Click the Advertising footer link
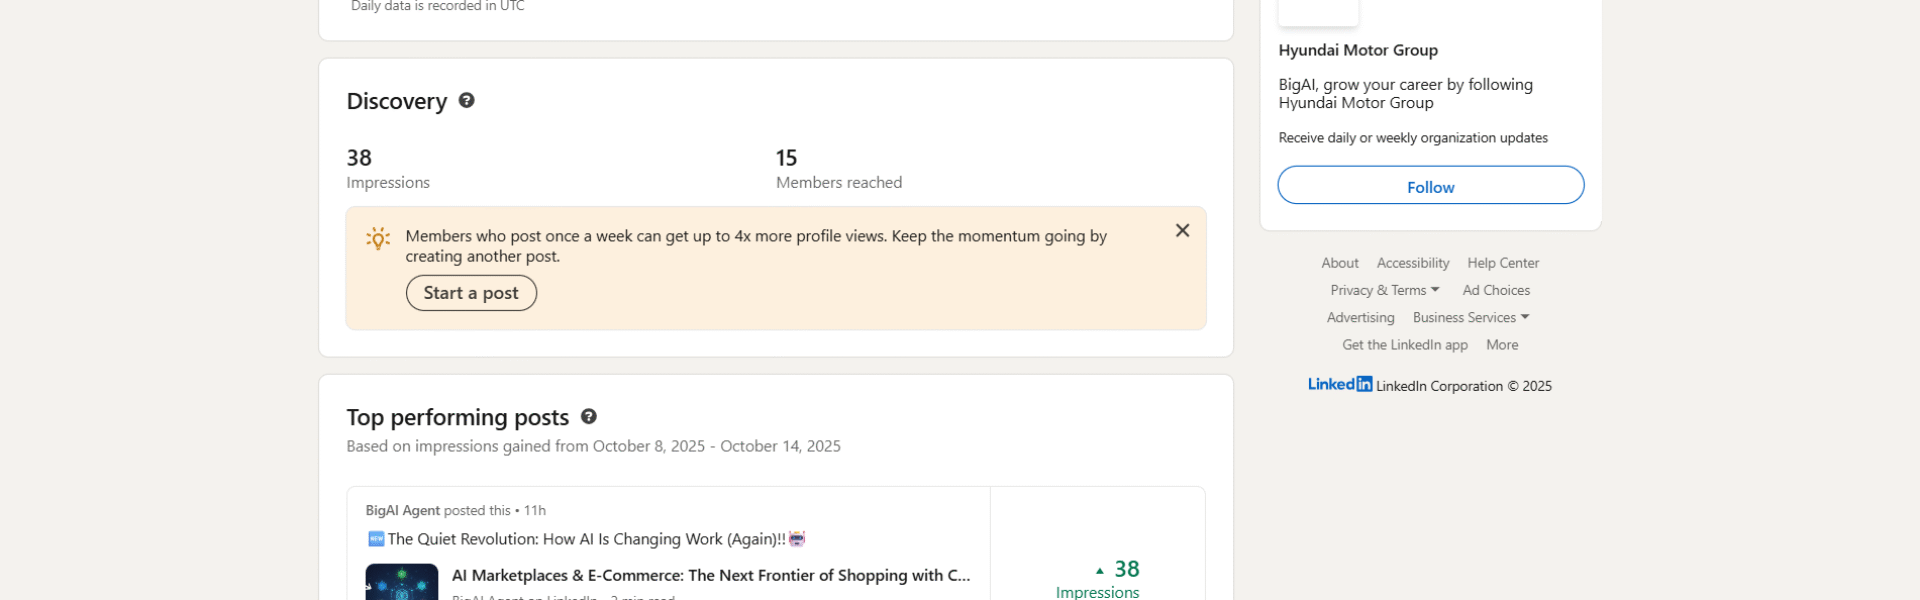 coord(1360,318)
